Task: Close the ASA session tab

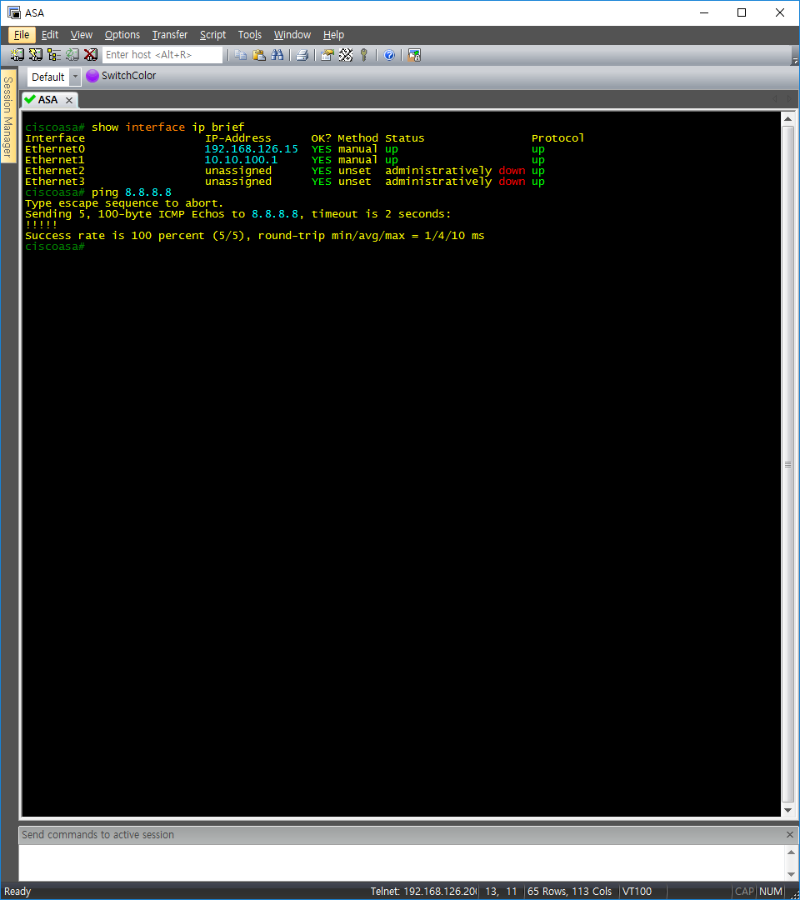Action: pos(69,100)
